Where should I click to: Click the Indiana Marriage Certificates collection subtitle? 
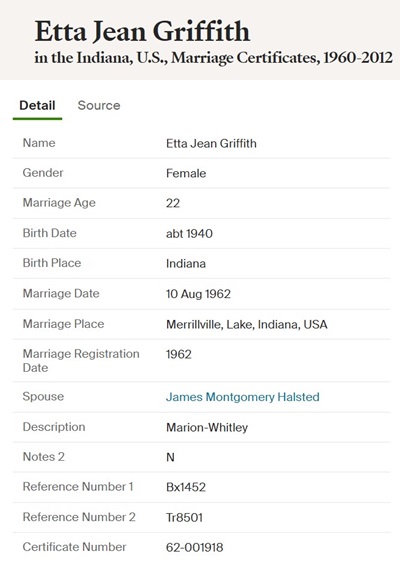[x=213, y=58]
